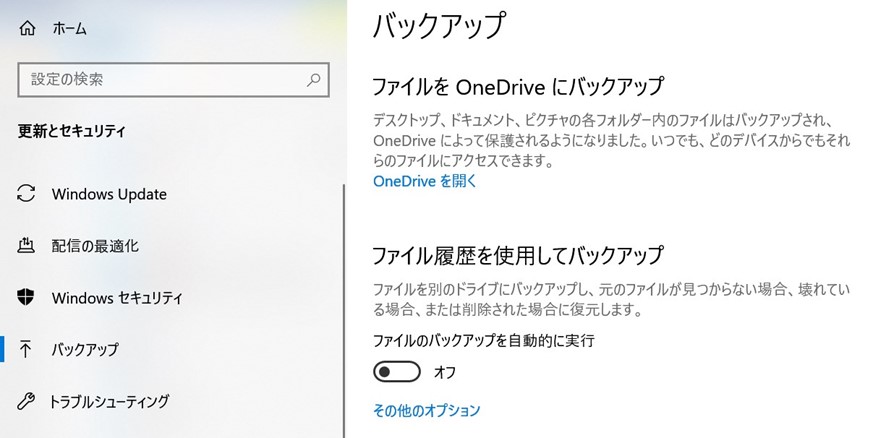The image size is (886, 438).
Task: Click the ファイルを別のドライブにバックアップ description text
Action: (611, 300)
